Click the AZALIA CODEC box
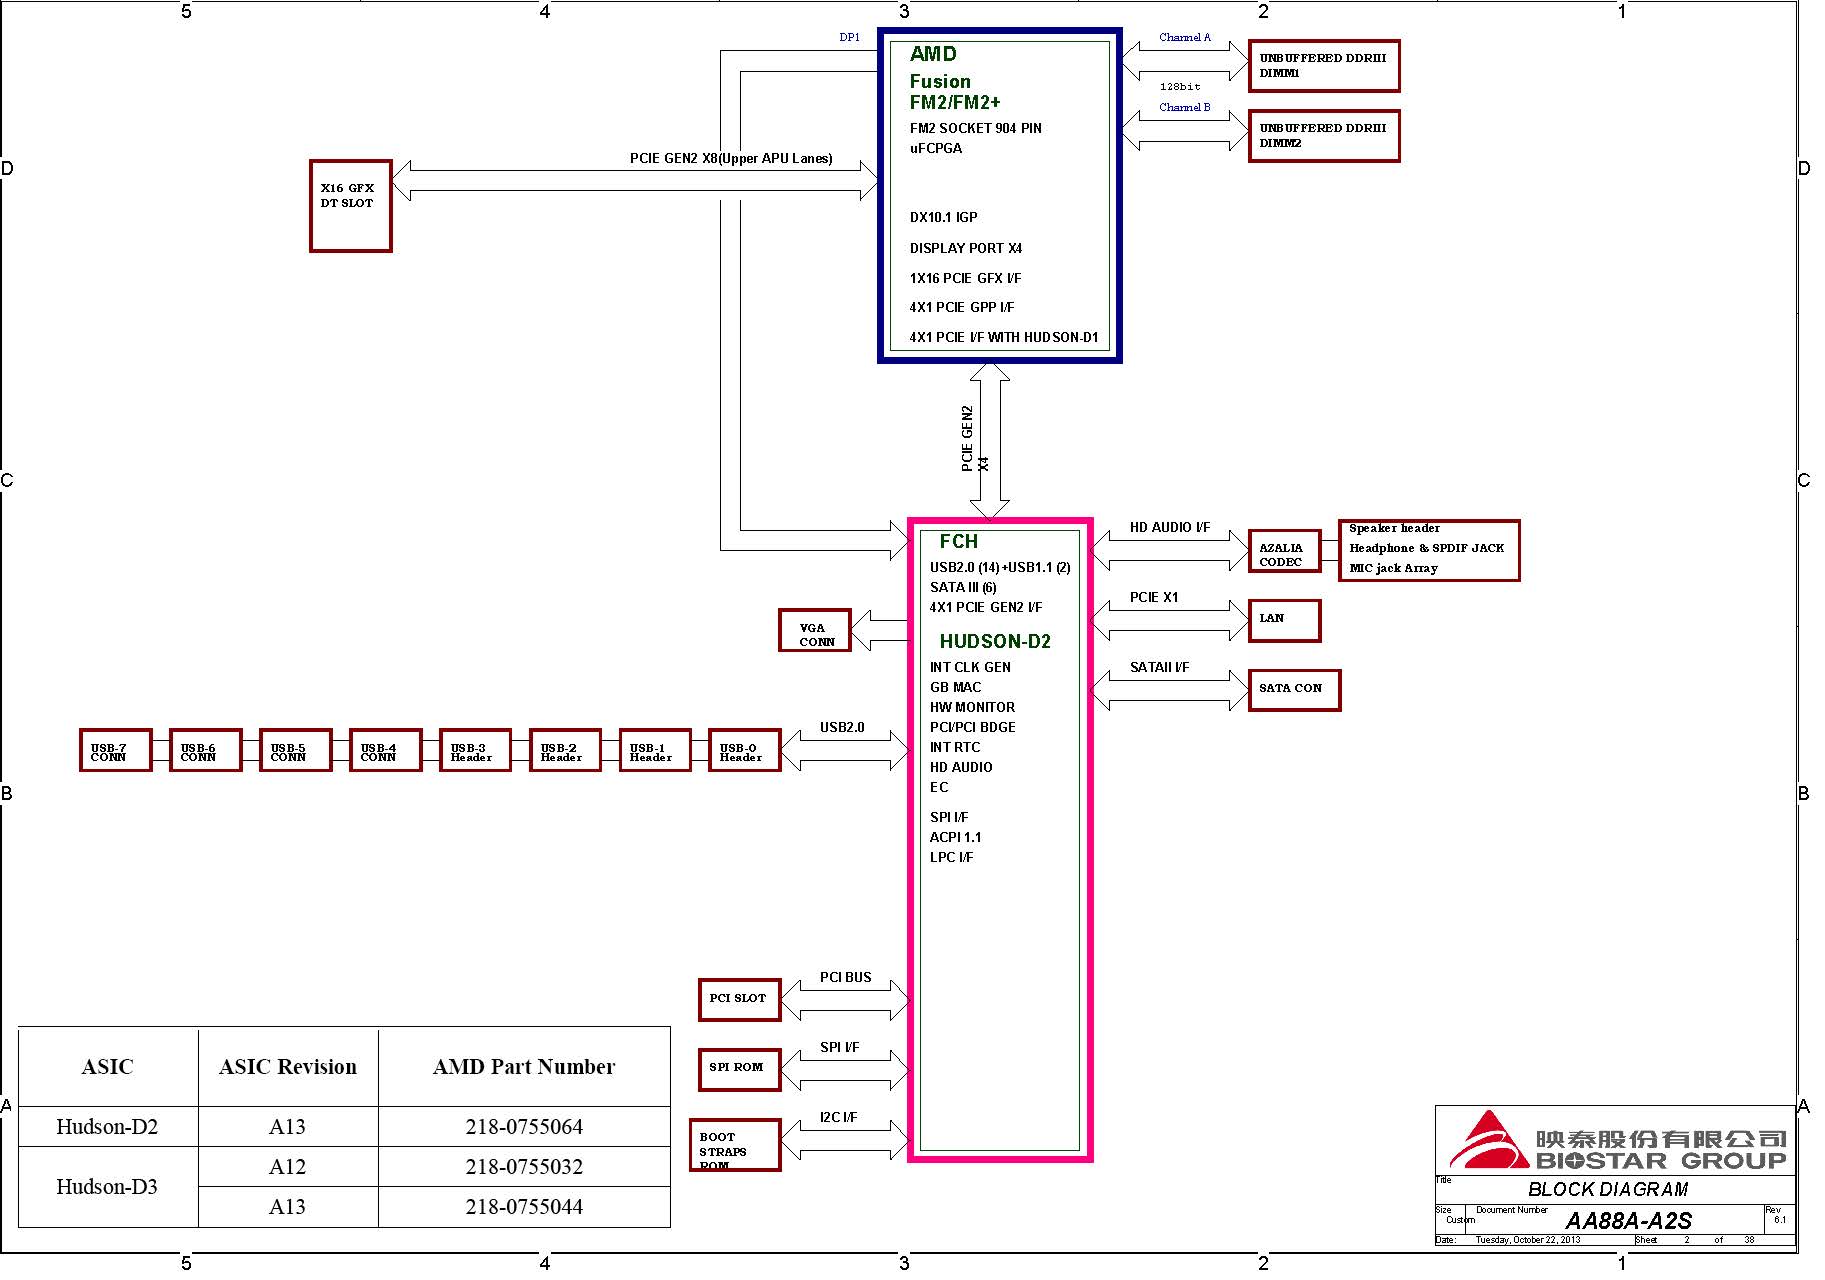 tap(1284, 551)
